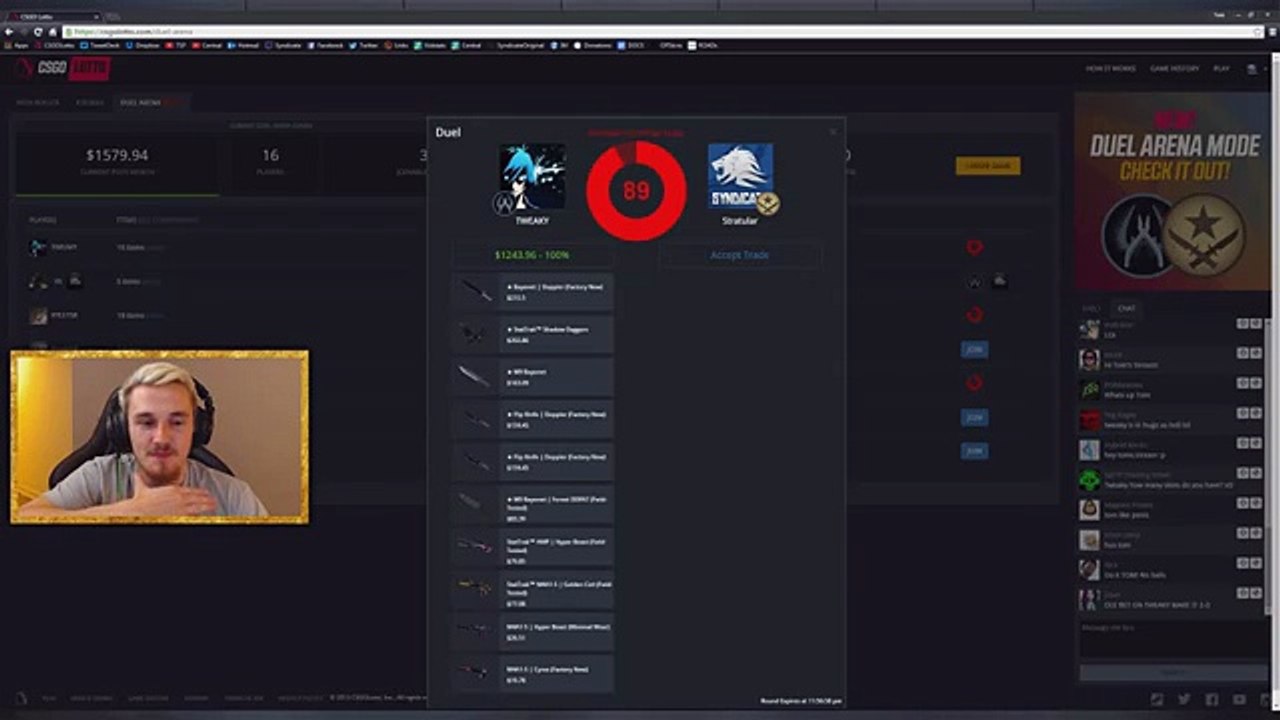1280x720 pixels.
Task: Close the Duel dialog
Action: [832, 131]
